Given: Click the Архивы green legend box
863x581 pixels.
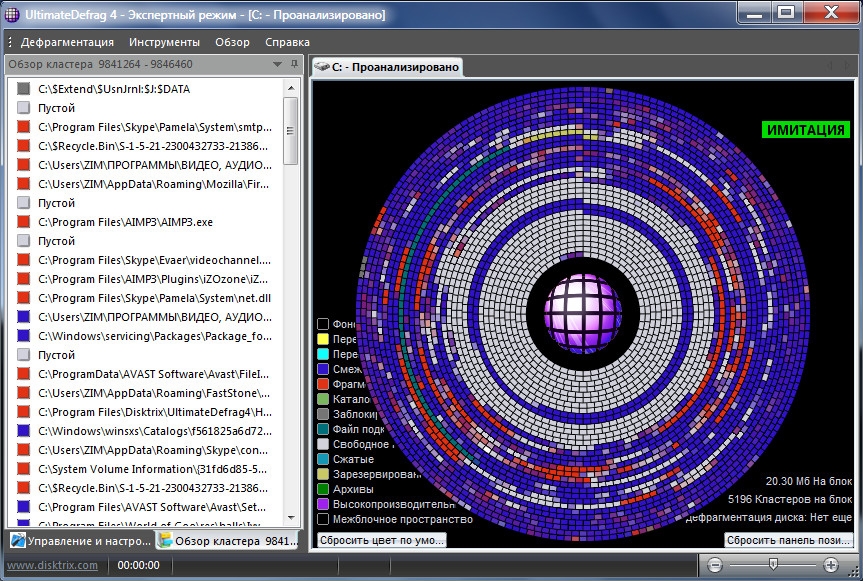Looking at the screenshot, I should pyautogui.click(x=323, y=489).
